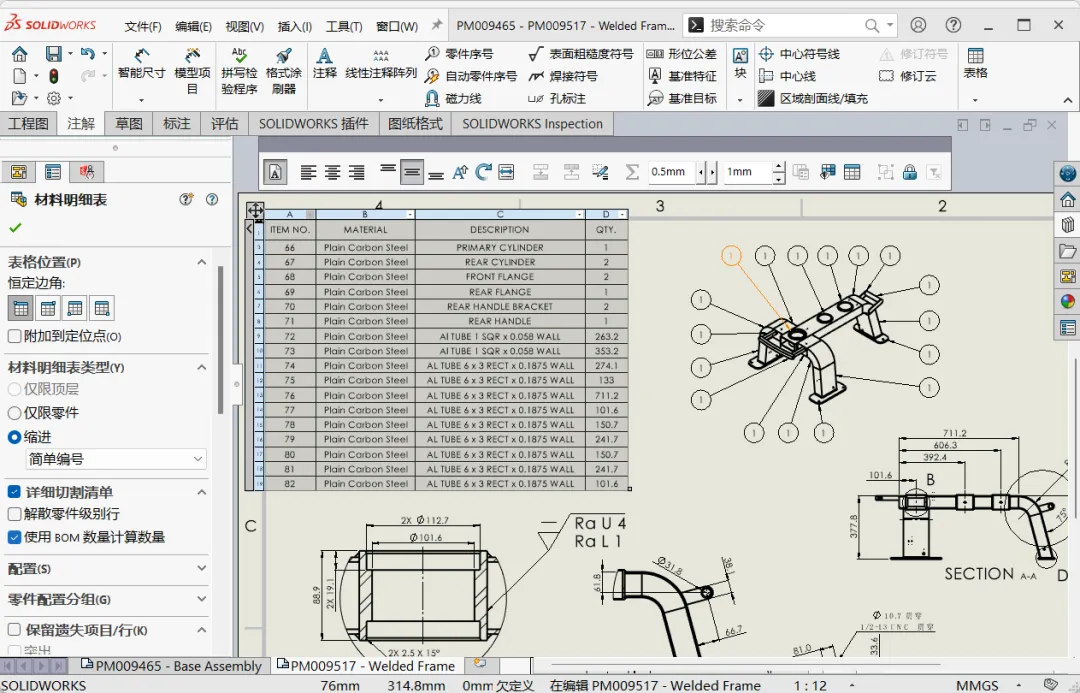Center-align table text horizontally
Viewport: 1080px width, 693px height.
coord(332,172)
